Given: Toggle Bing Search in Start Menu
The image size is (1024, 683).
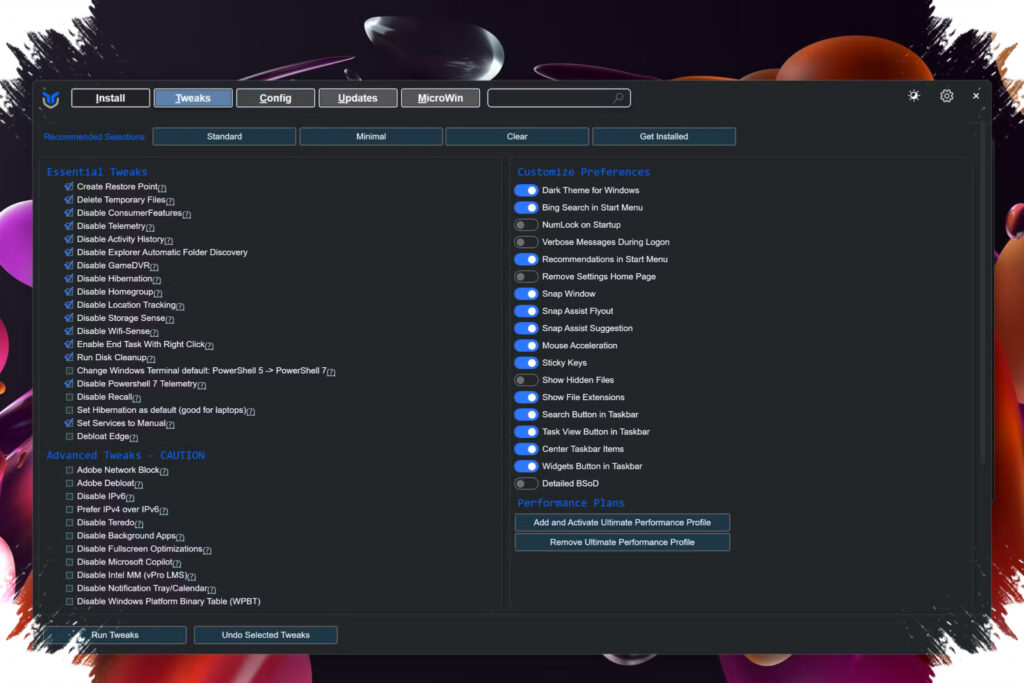Looking at the screenshot, I should coord(526,208).
